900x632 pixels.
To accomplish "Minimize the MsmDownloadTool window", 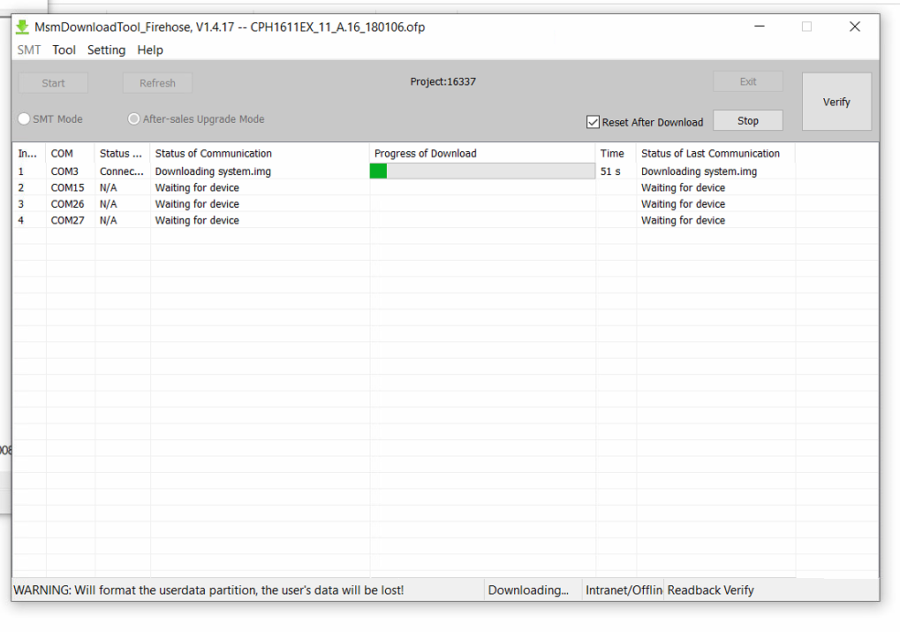I will point(759,26).
